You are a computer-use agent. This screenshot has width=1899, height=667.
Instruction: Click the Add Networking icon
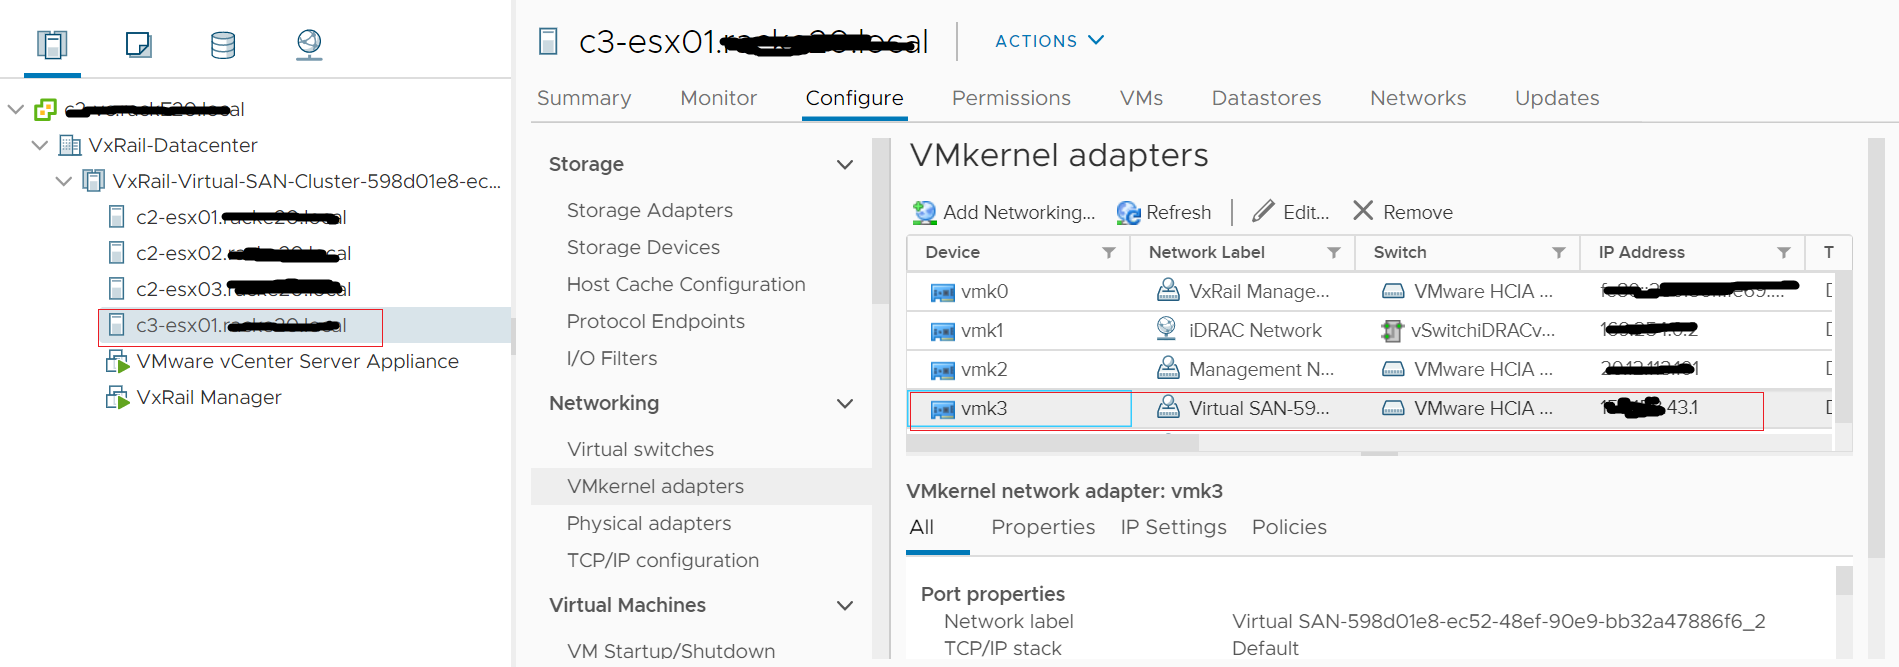click(x=925, y=212)
